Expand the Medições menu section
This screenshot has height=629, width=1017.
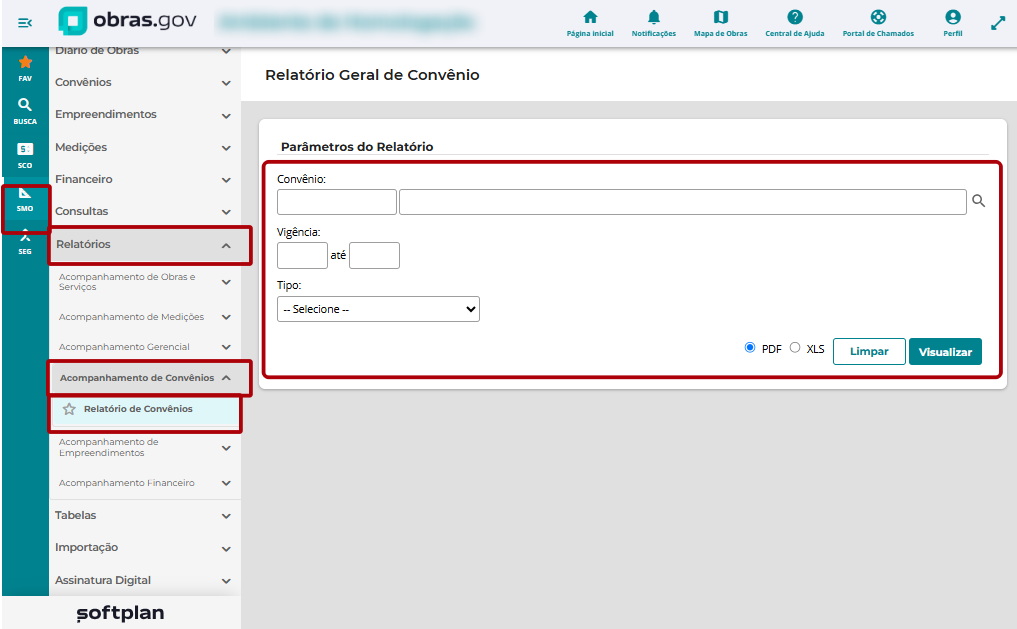click(144, 147)
